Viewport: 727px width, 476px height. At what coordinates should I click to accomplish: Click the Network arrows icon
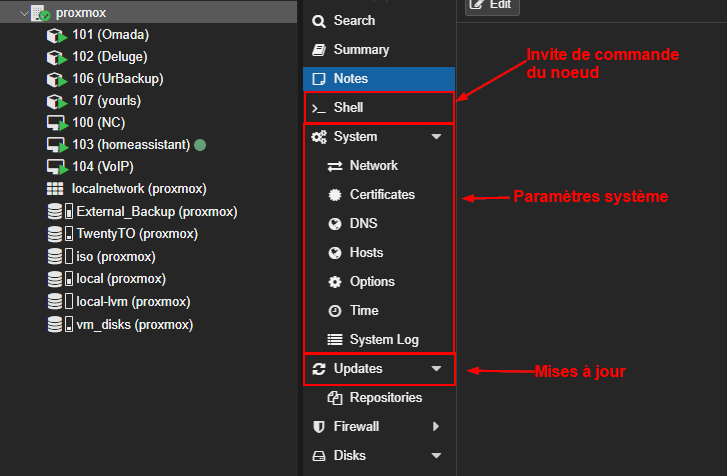335,166
